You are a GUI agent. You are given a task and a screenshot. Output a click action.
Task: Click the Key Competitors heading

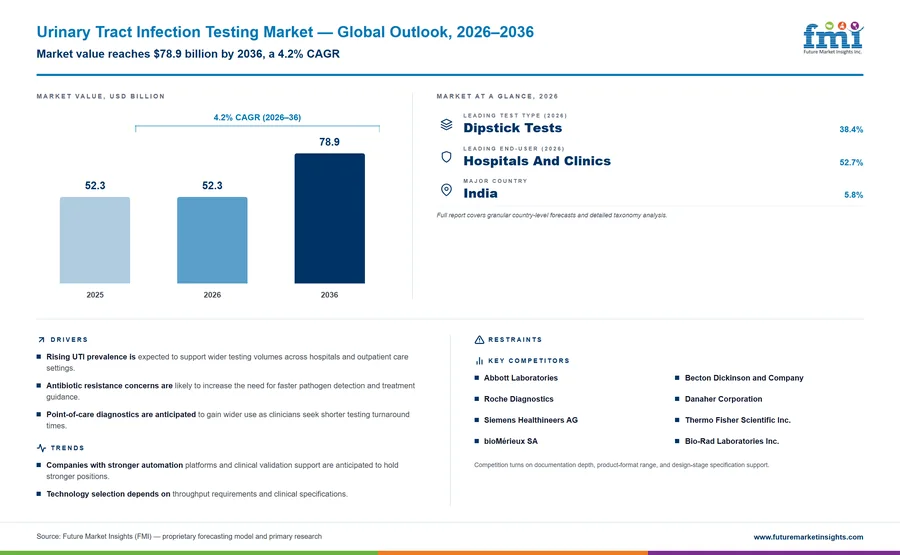(529, 361)
